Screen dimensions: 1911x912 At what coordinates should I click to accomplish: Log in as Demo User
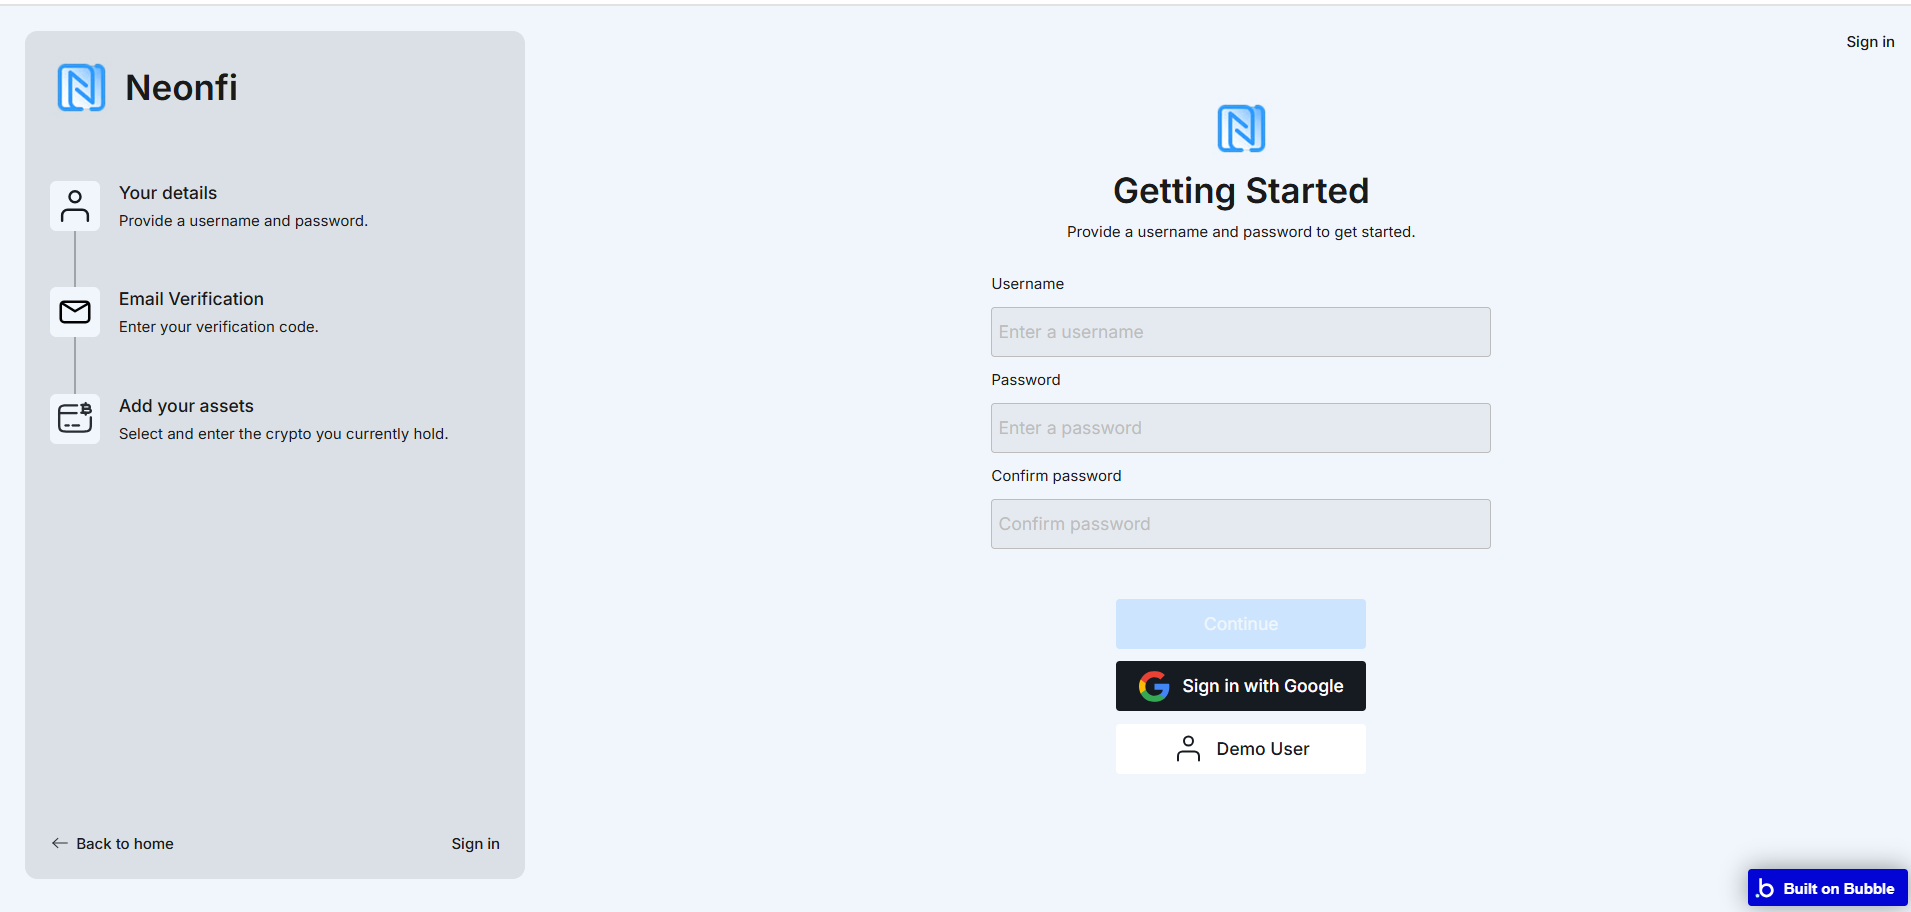1241,749
